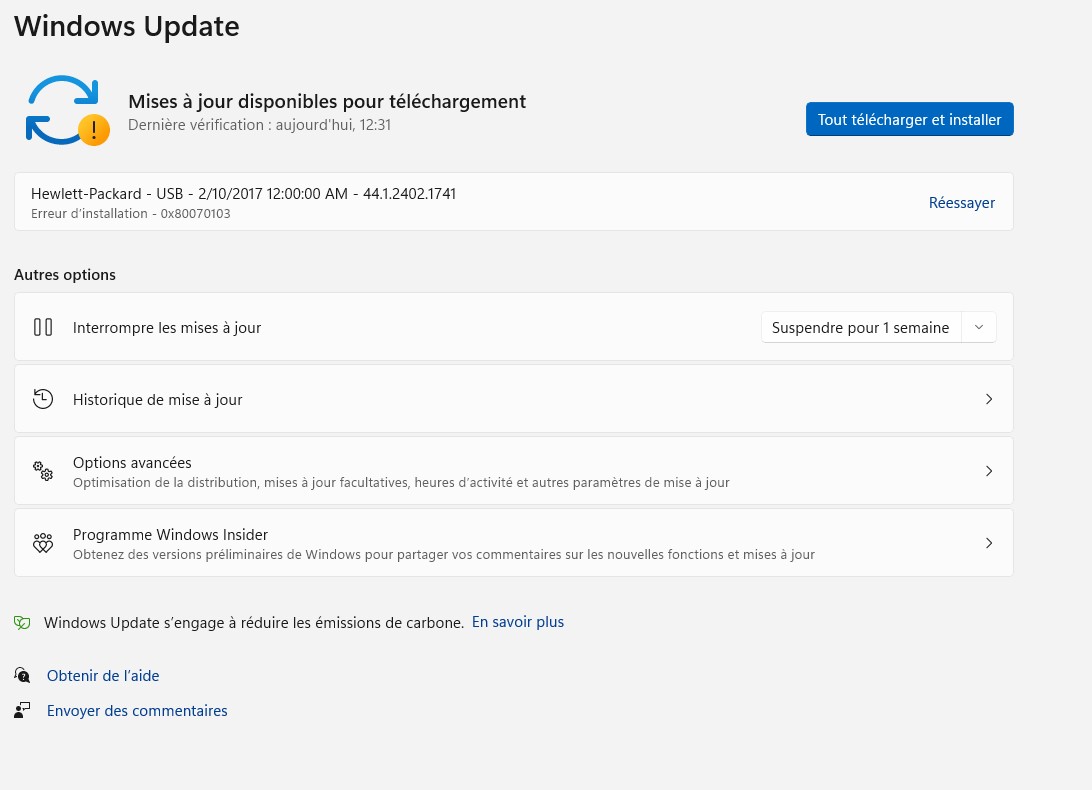Open Envoyer des commentaires link

click(x=137, y=711)
